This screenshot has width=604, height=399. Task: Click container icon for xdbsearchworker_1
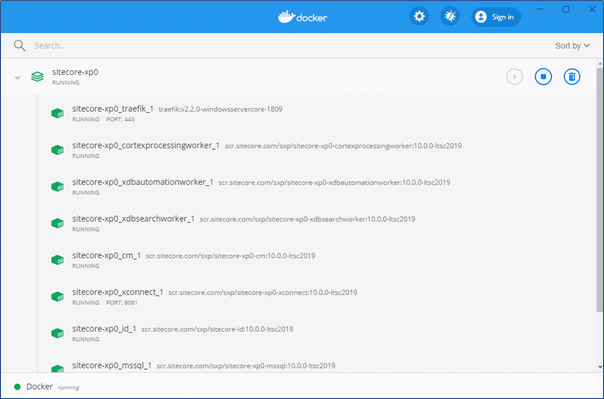(57, 223)
